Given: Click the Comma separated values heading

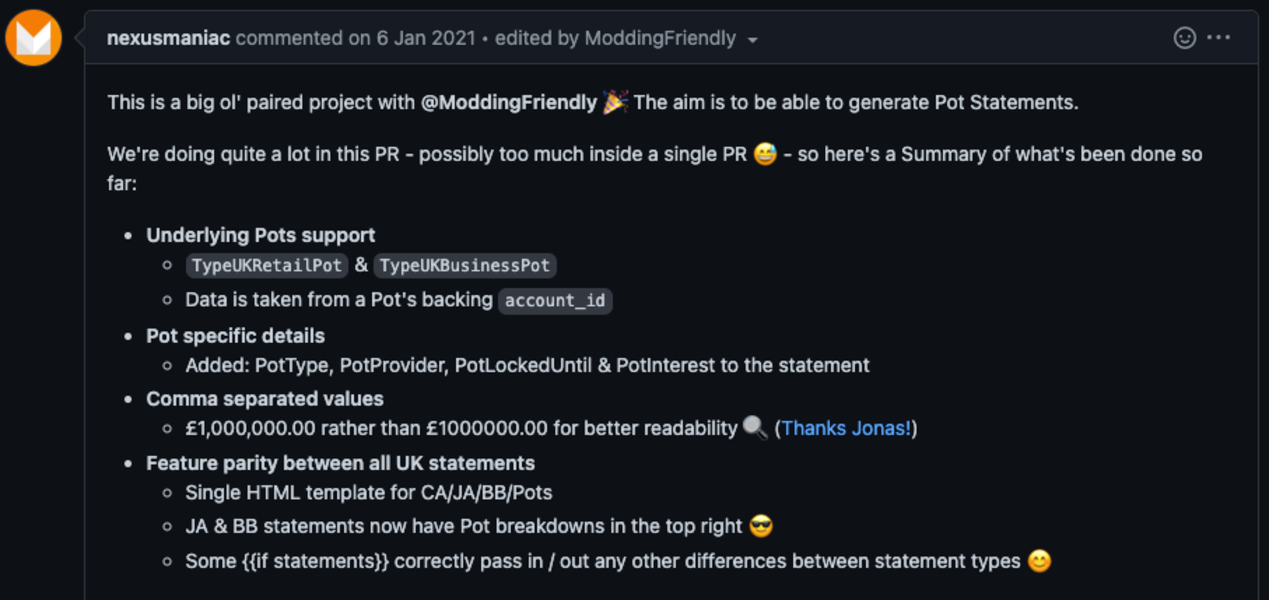Looking at the screenshot, I should click(x=265, y=398).
